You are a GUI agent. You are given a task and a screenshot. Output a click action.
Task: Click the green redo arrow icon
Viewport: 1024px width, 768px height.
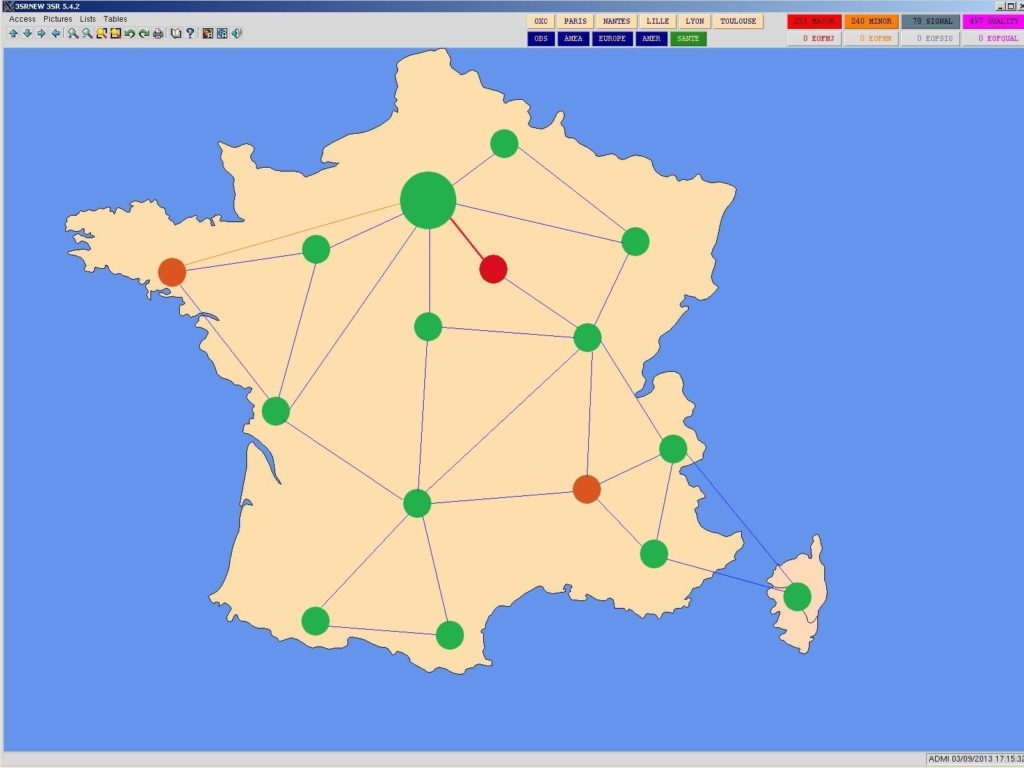(x=144, y=33)
